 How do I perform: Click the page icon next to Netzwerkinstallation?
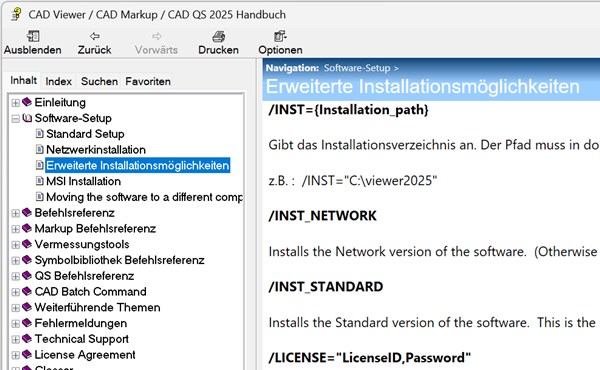[x=39, y=149]
